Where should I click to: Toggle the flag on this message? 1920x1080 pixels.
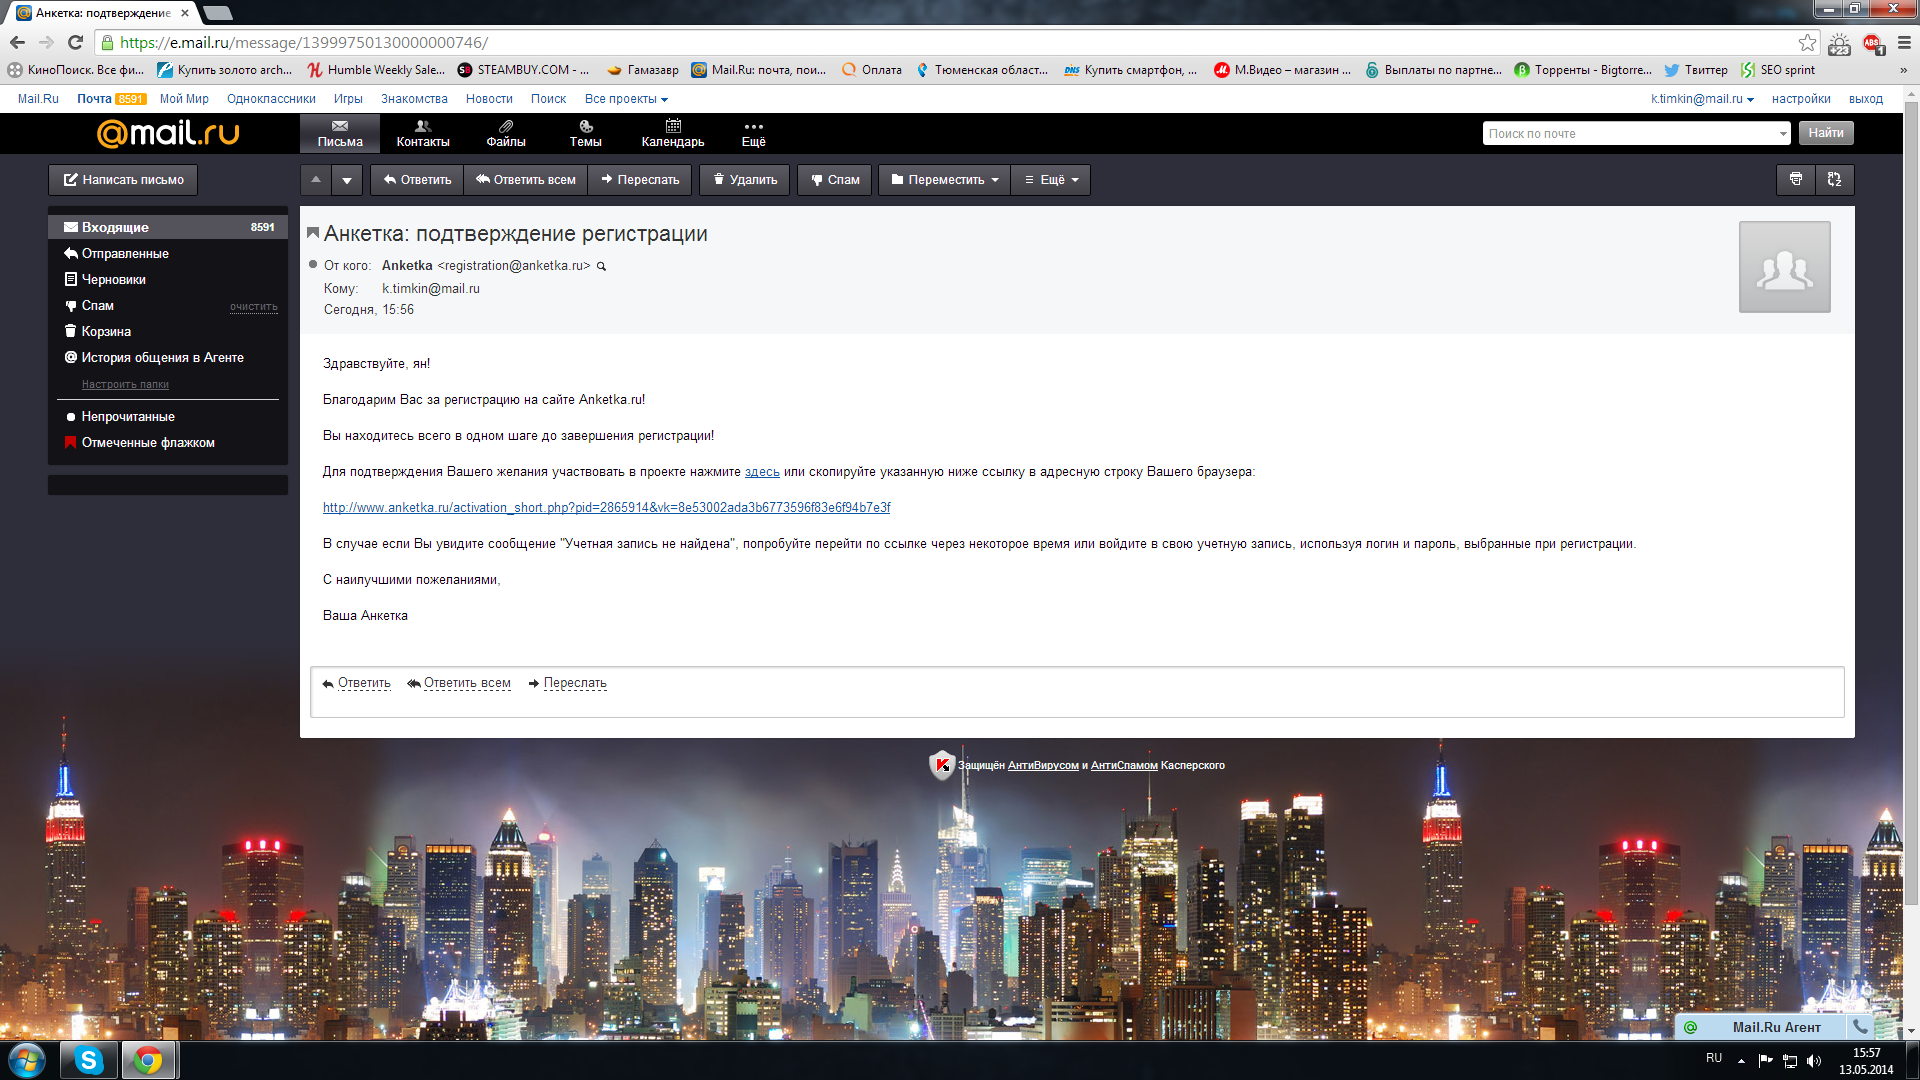click(x=313, y=233)
